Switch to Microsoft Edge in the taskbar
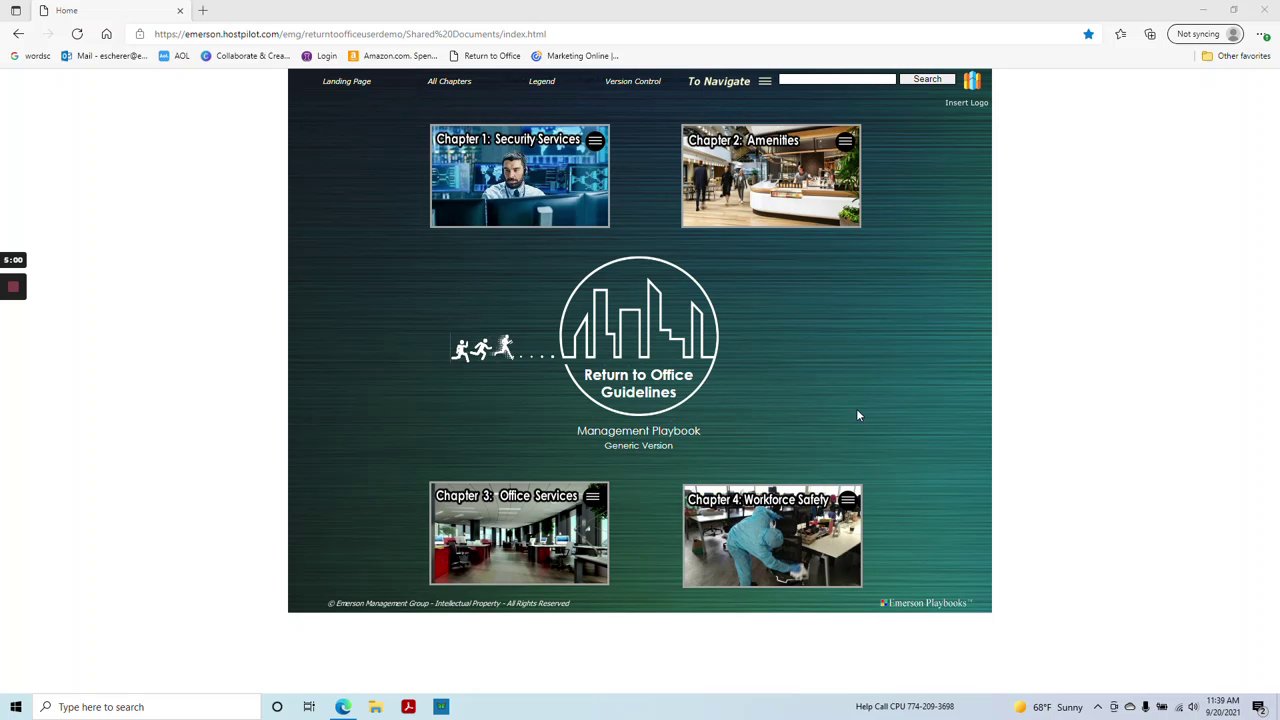The height and width of the screenshot is (720, 1280). 343,707
